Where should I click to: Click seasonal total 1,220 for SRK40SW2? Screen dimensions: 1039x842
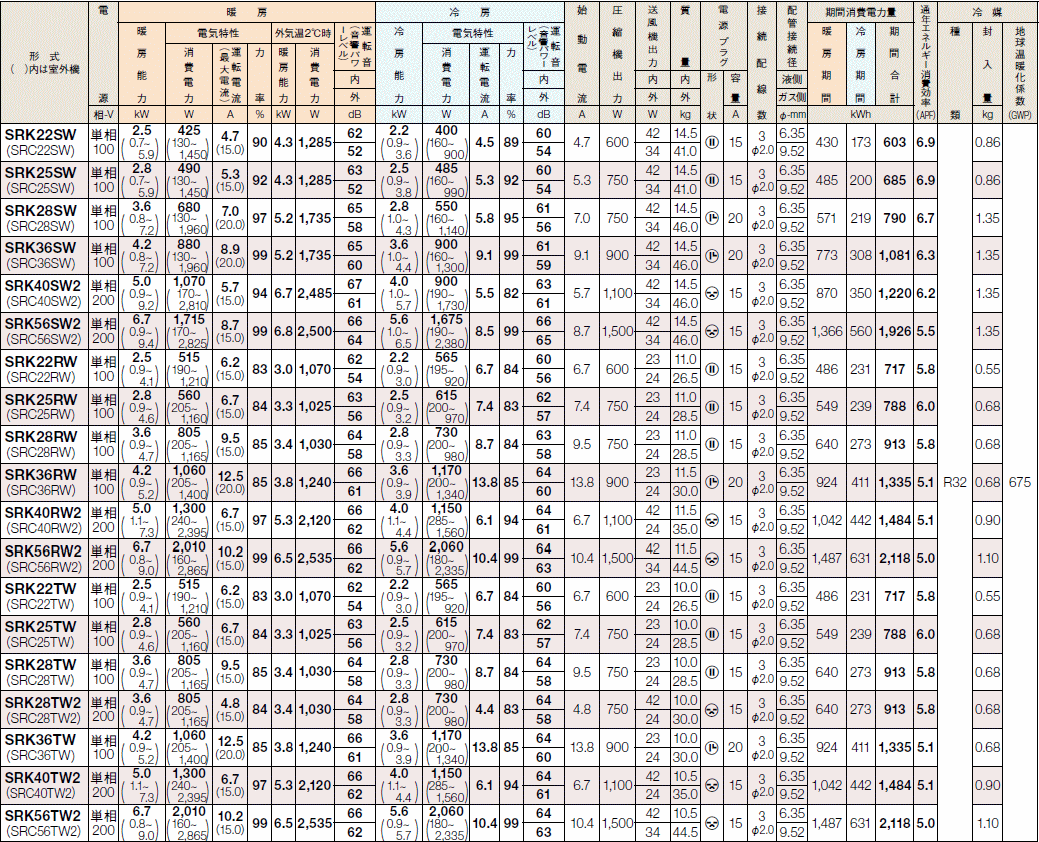point(895,293)
